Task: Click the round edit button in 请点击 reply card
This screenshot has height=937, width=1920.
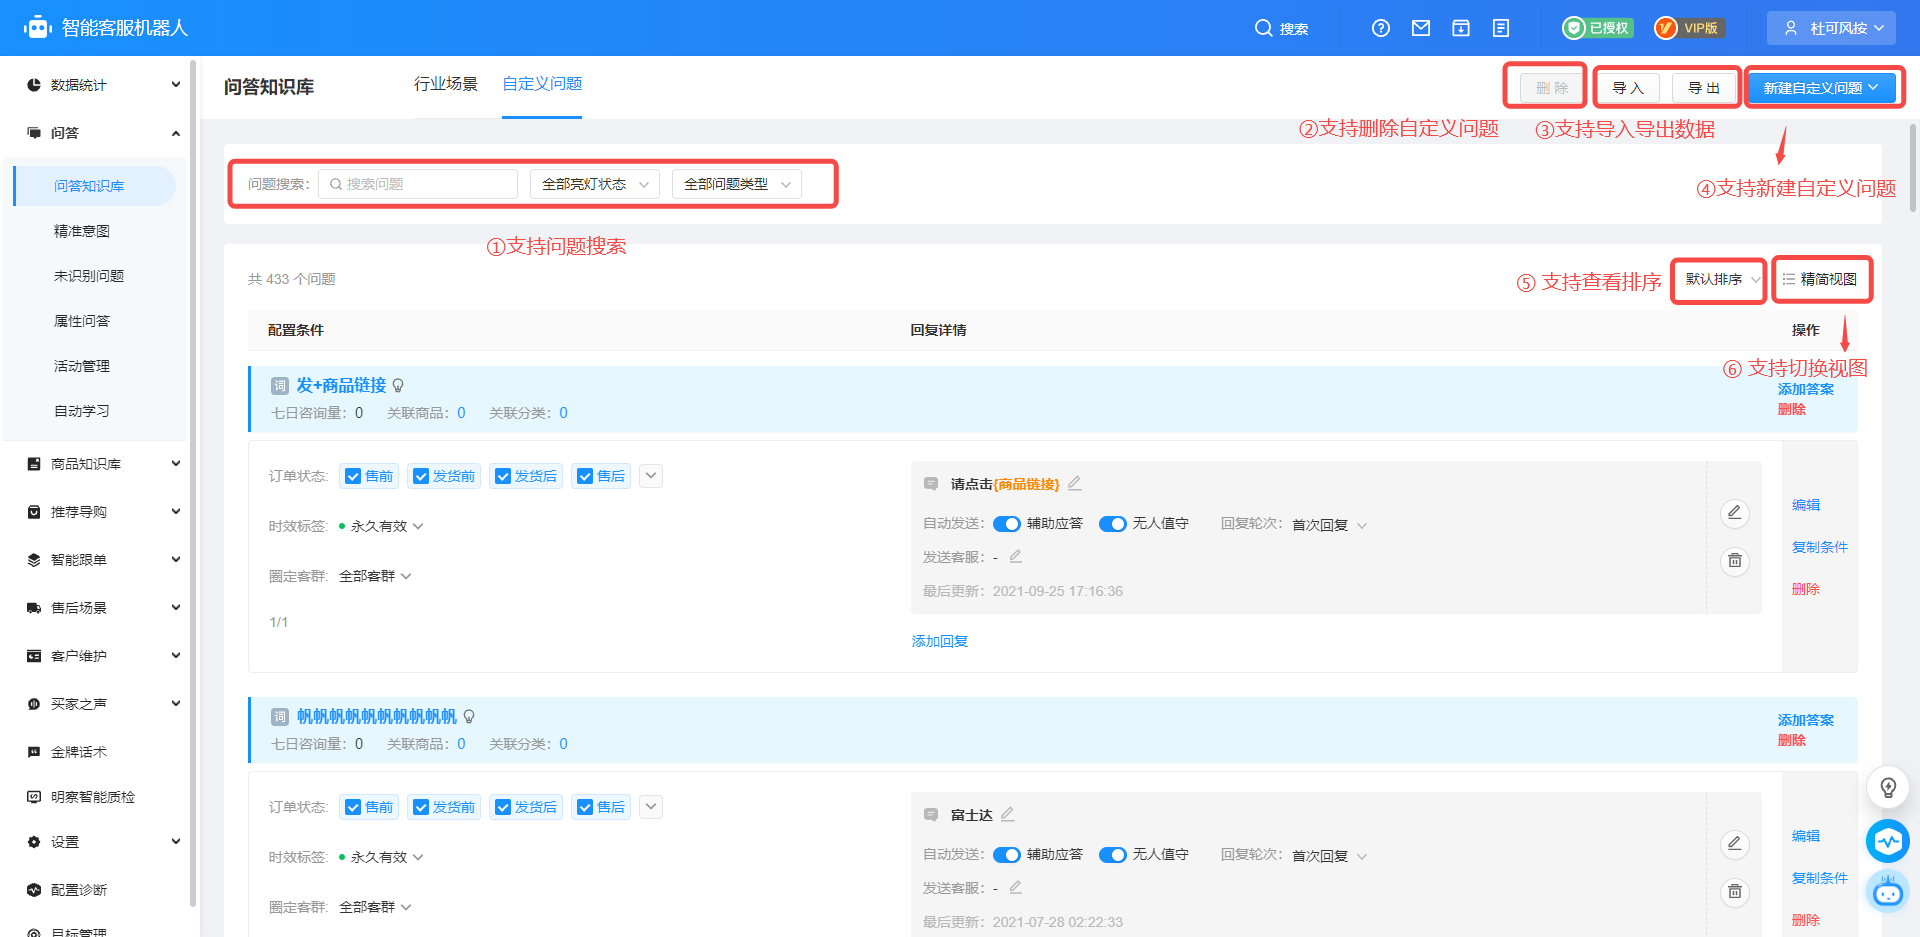Action: (1735, 513)
